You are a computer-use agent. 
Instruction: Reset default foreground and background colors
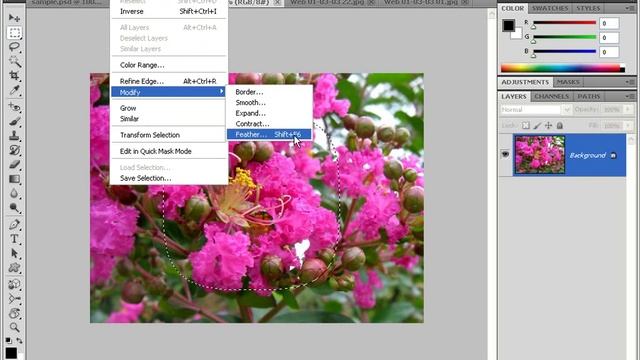pyautogui.click(x=8, y=340)
